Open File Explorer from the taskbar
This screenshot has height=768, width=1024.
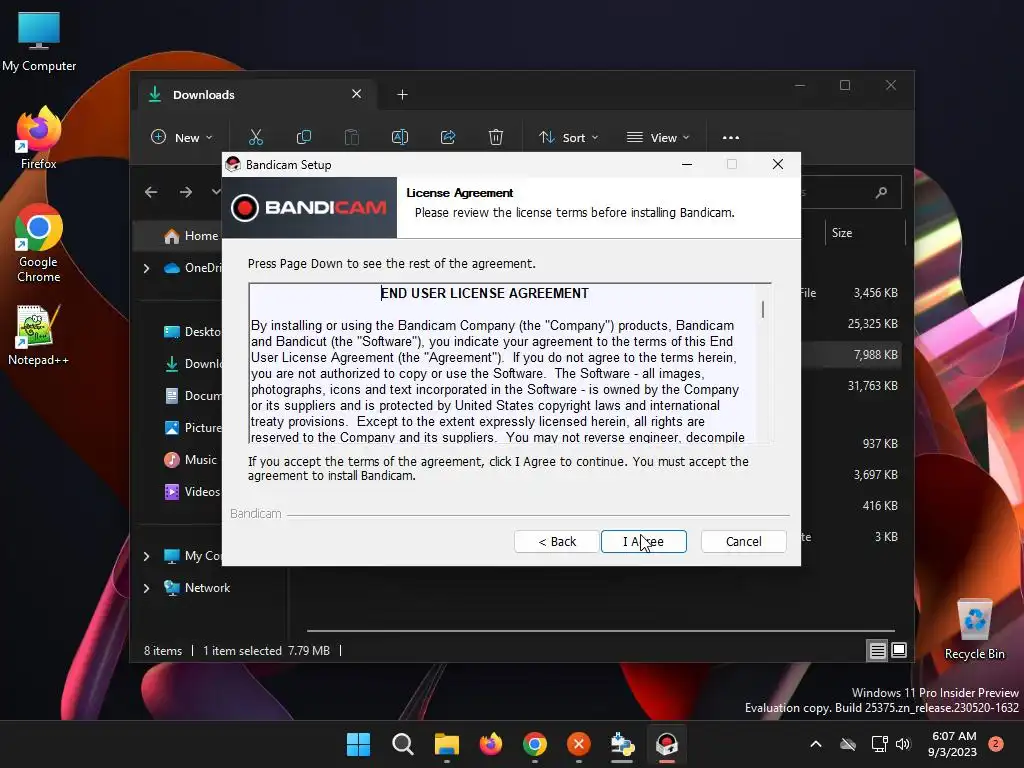tap(447, 744)
